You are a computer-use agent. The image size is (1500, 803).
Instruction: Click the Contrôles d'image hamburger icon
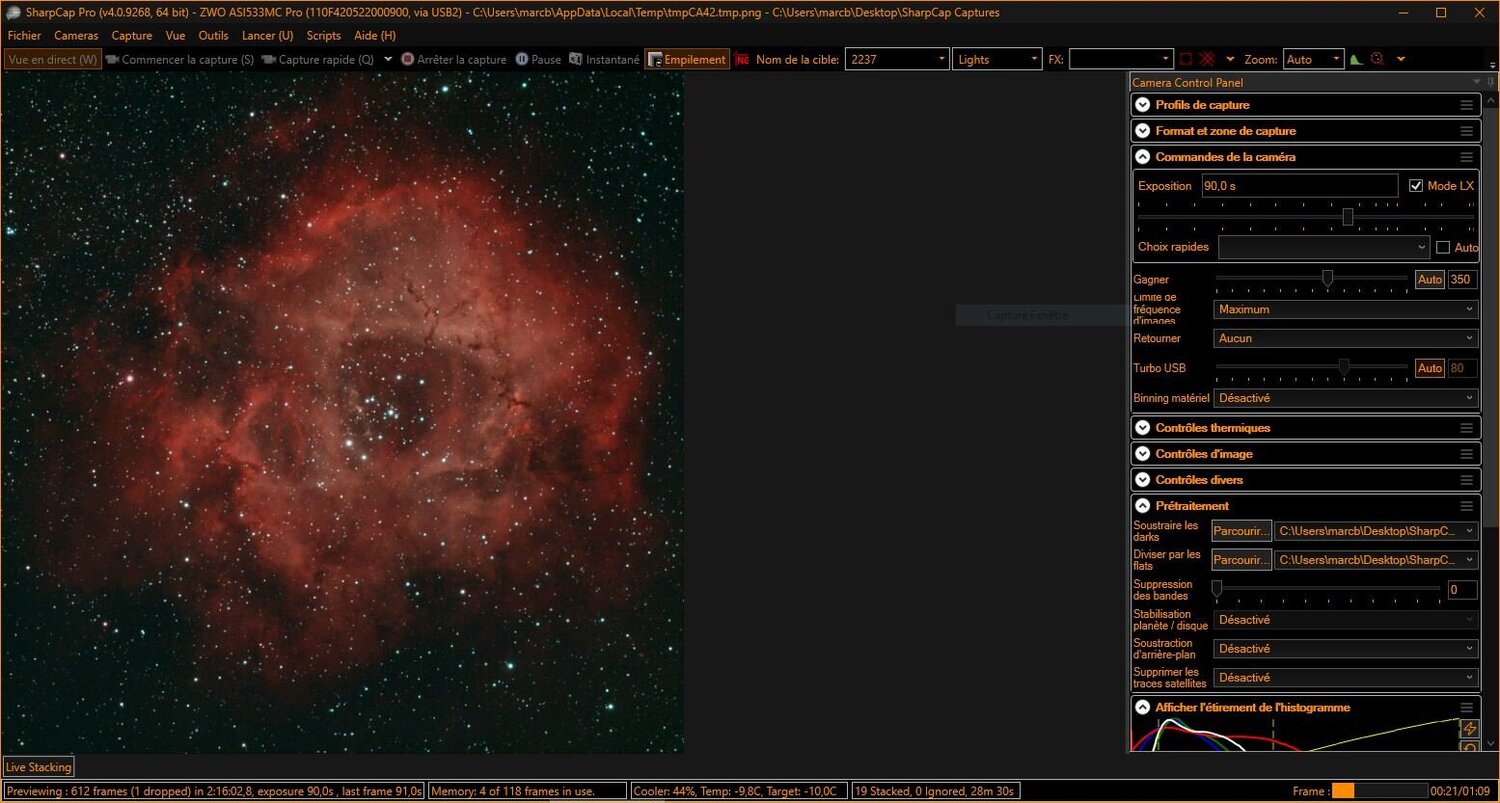click(x=1466, y=454)
